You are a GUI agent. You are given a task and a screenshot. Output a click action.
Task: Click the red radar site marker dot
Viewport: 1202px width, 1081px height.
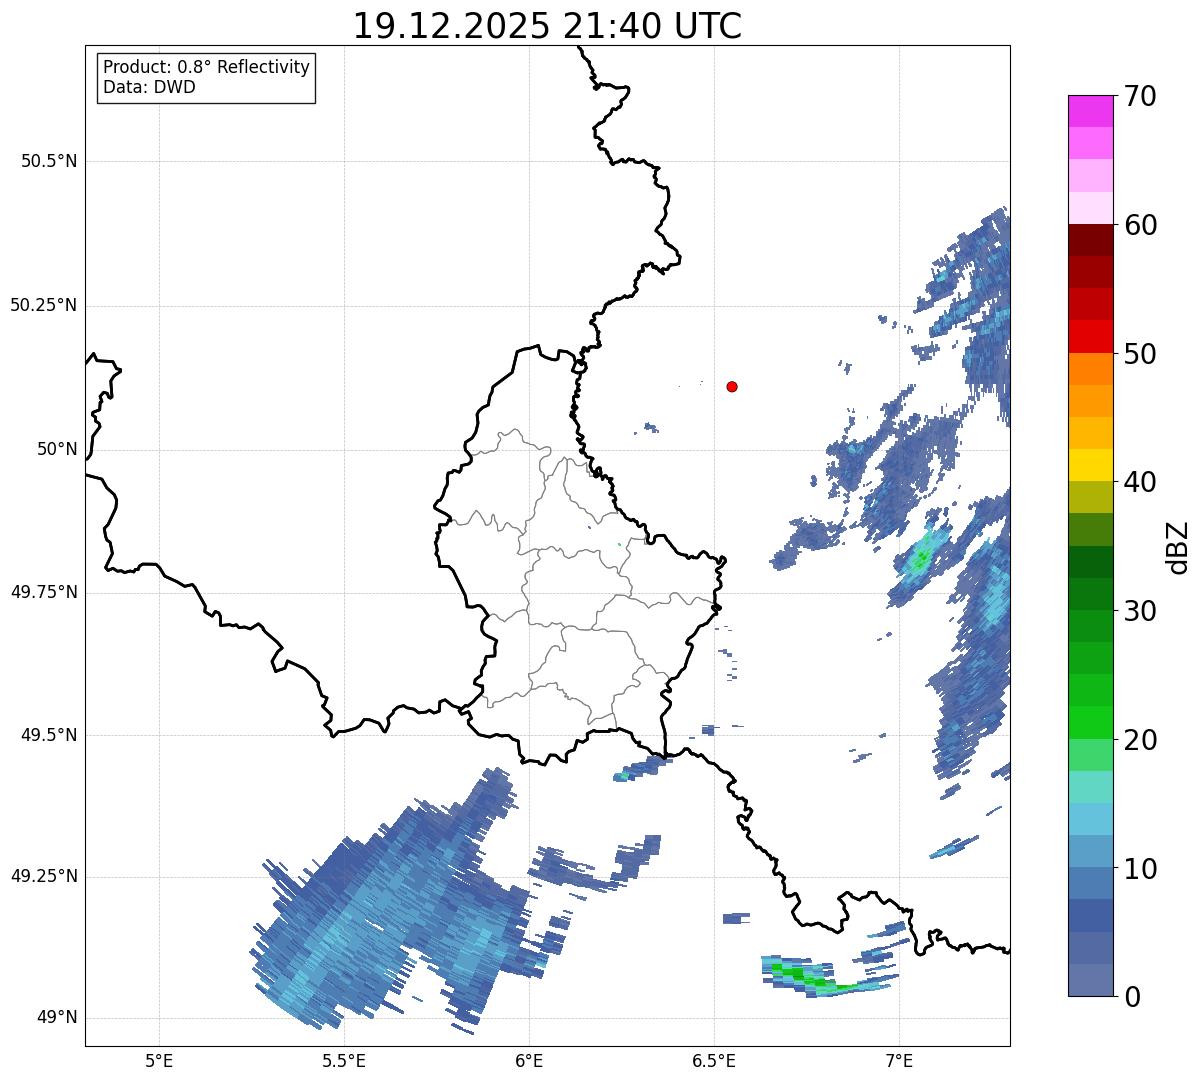pos(732,386)
